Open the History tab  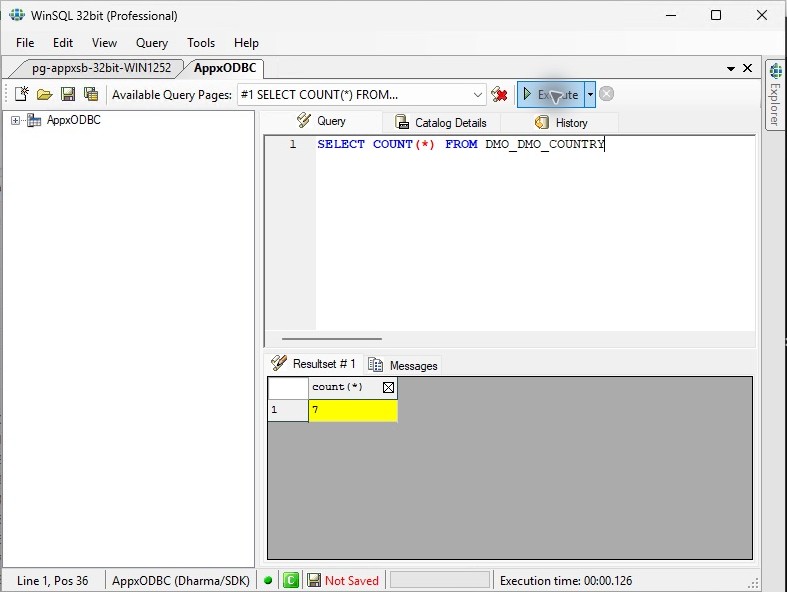pos(561,123)
